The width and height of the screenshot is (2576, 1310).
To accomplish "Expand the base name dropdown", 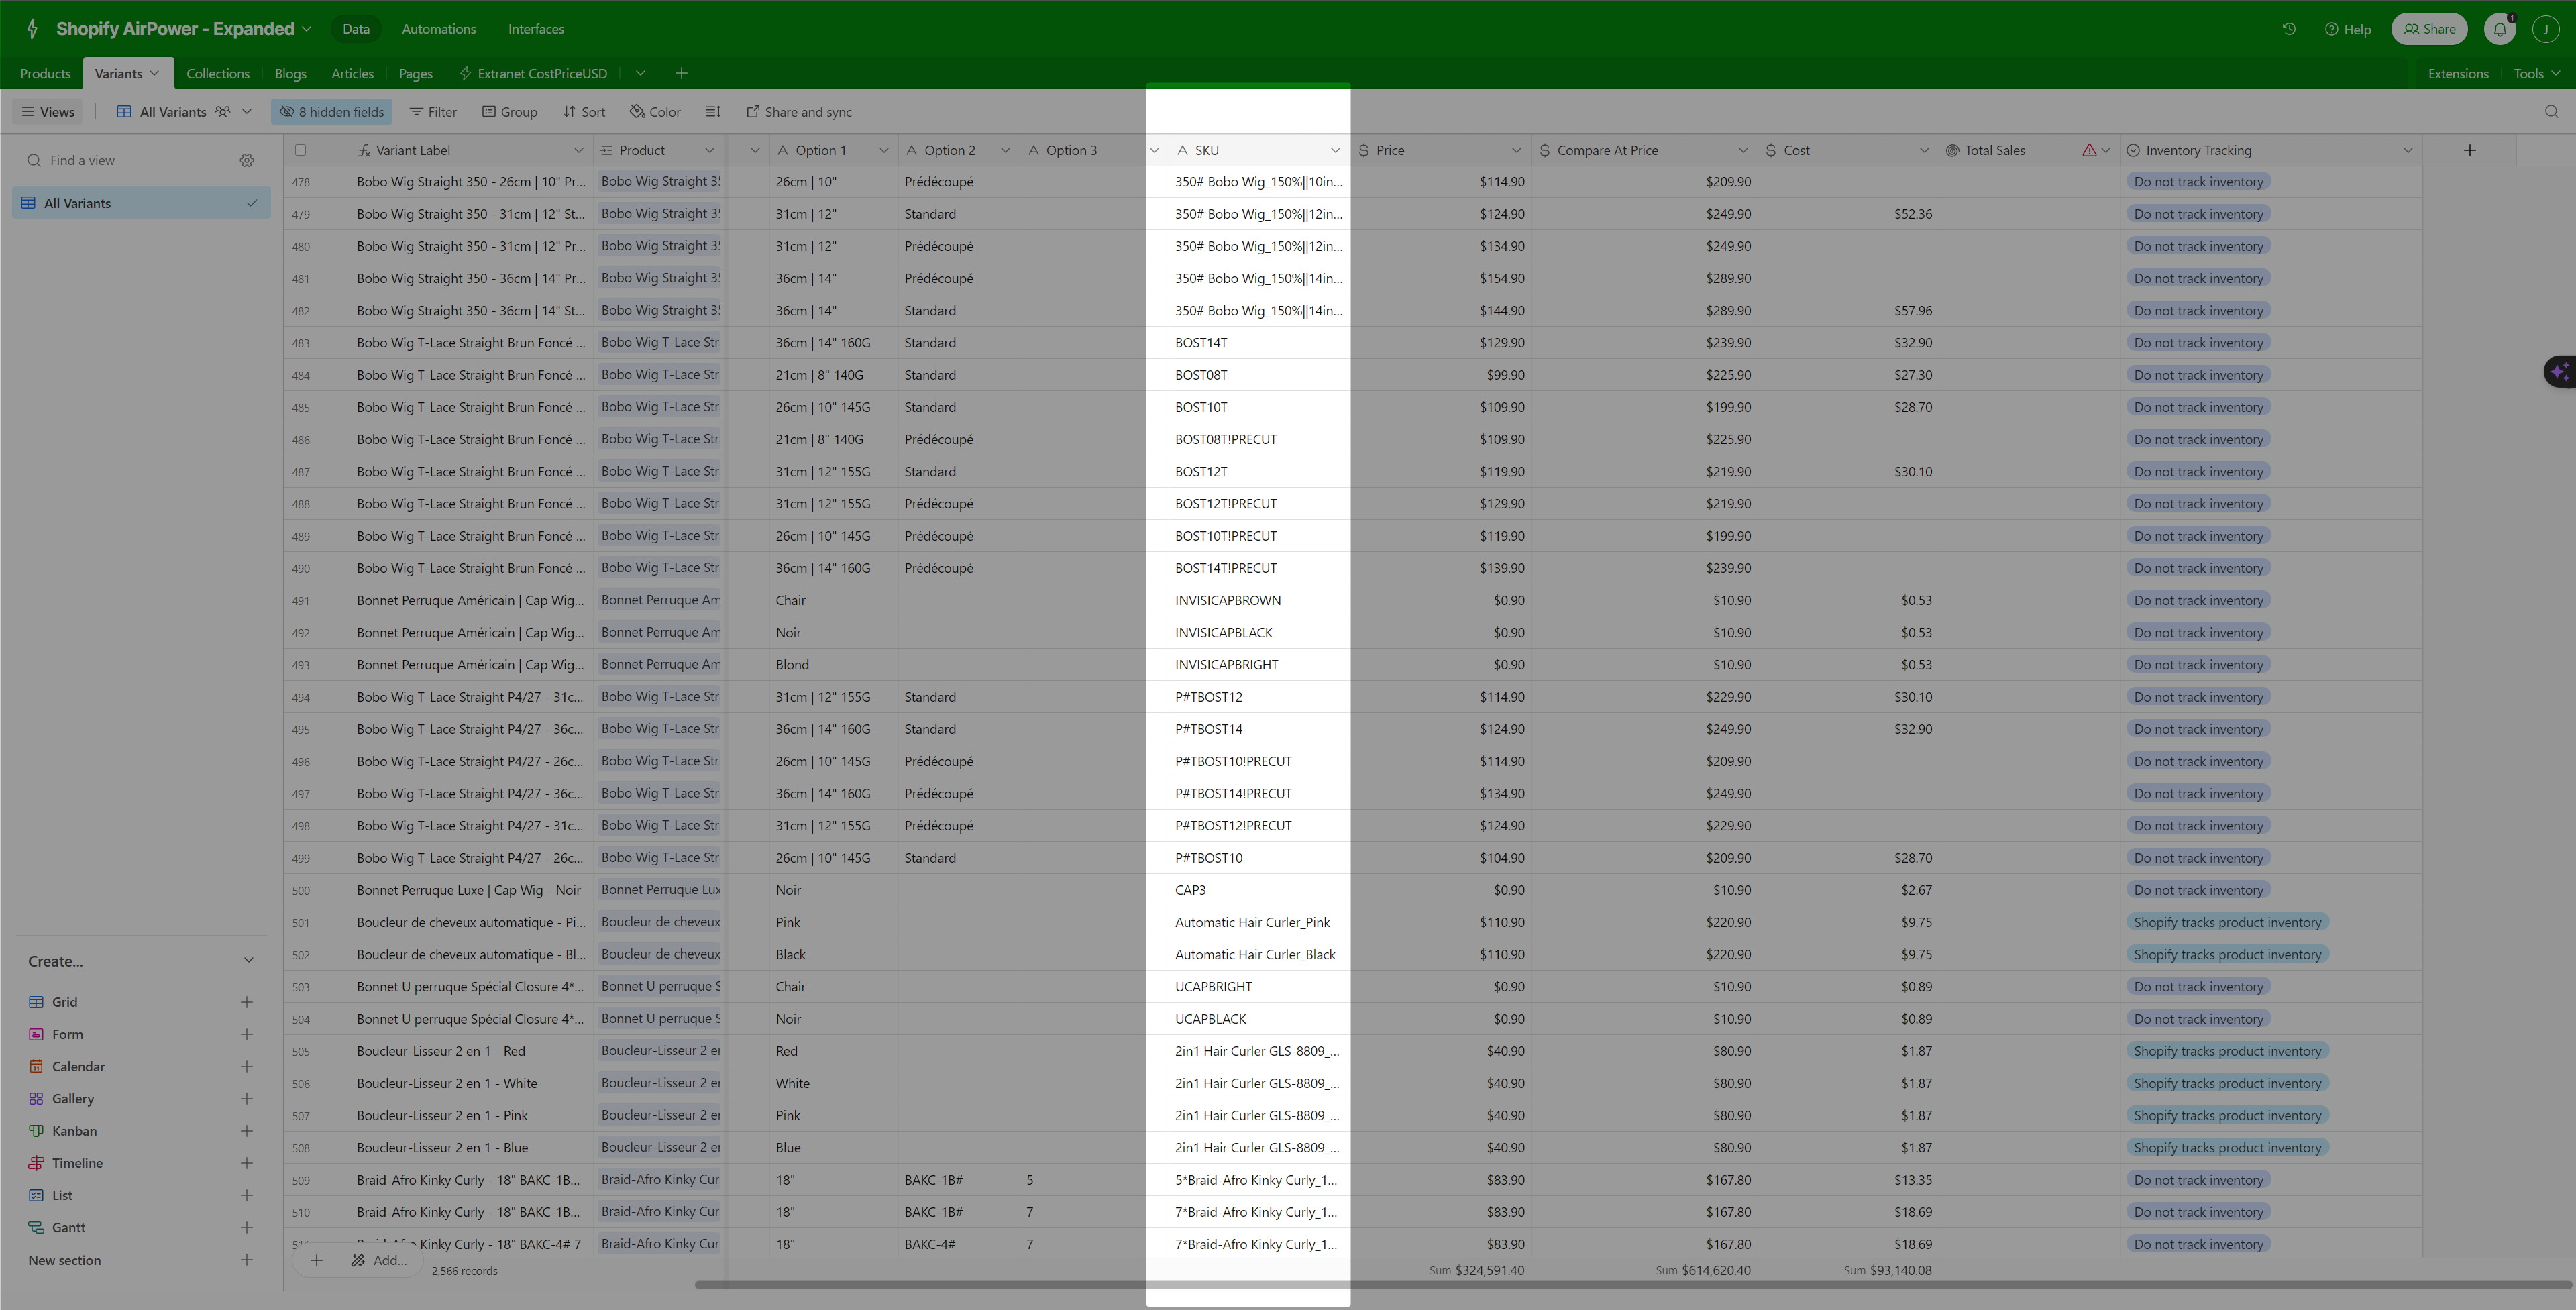I will pos(307,29).
